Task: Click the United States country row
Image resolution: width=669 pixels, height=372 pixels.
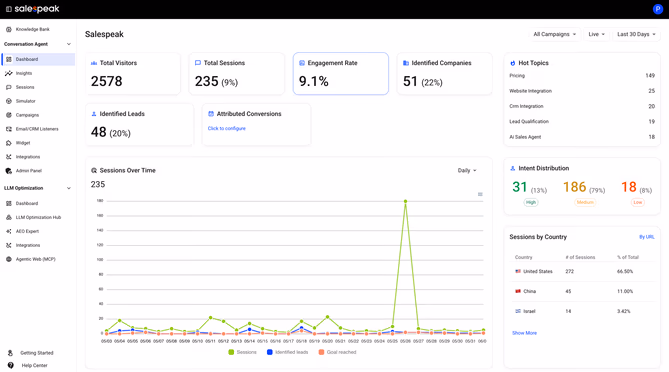Action: click(x=582, y=271)
